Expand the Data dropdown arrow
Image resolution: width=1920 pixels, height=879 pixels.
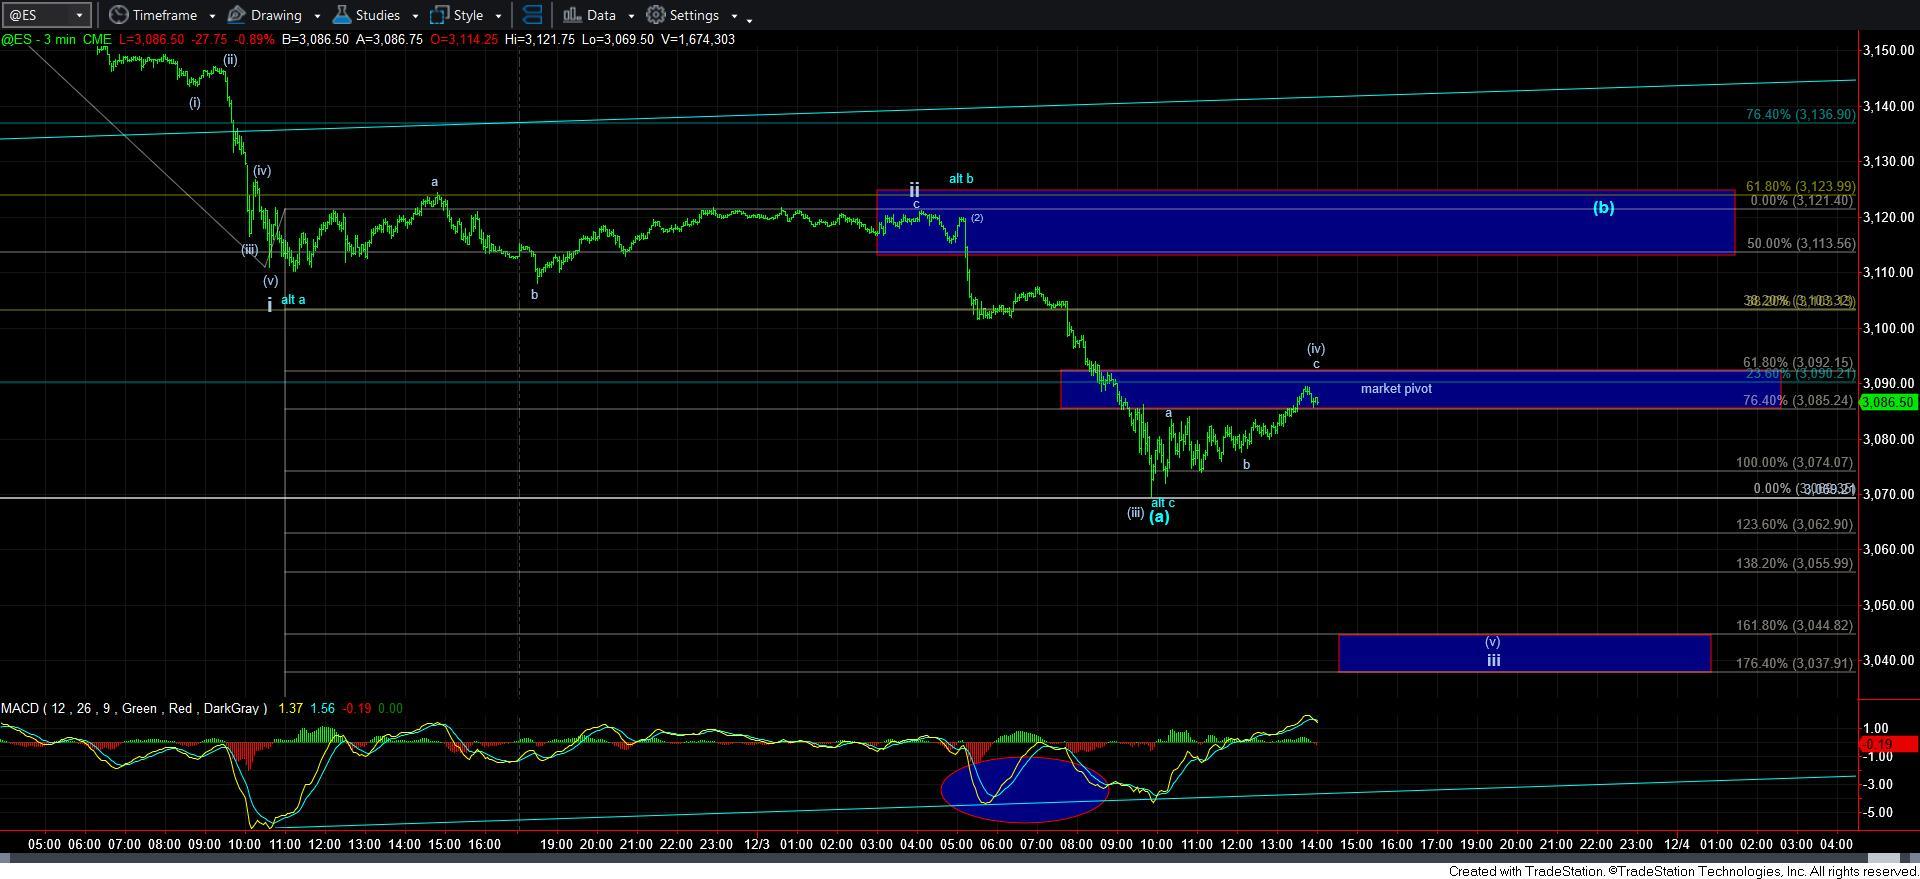(631, 16)
